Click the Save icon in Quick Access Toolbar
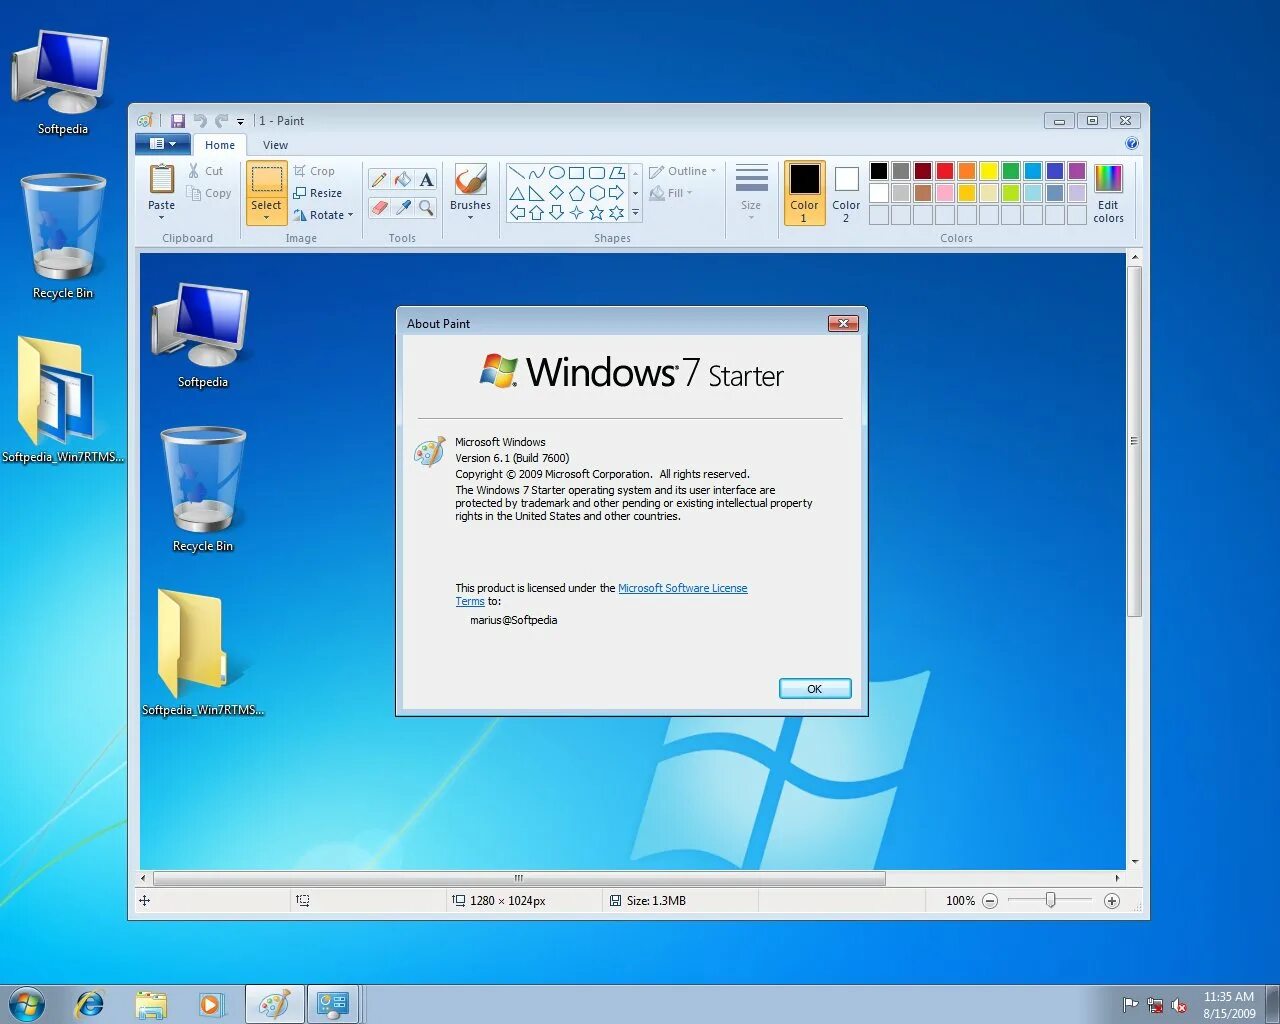The width and height of the screenshot is (1280, 1024). tap(177, 121)
